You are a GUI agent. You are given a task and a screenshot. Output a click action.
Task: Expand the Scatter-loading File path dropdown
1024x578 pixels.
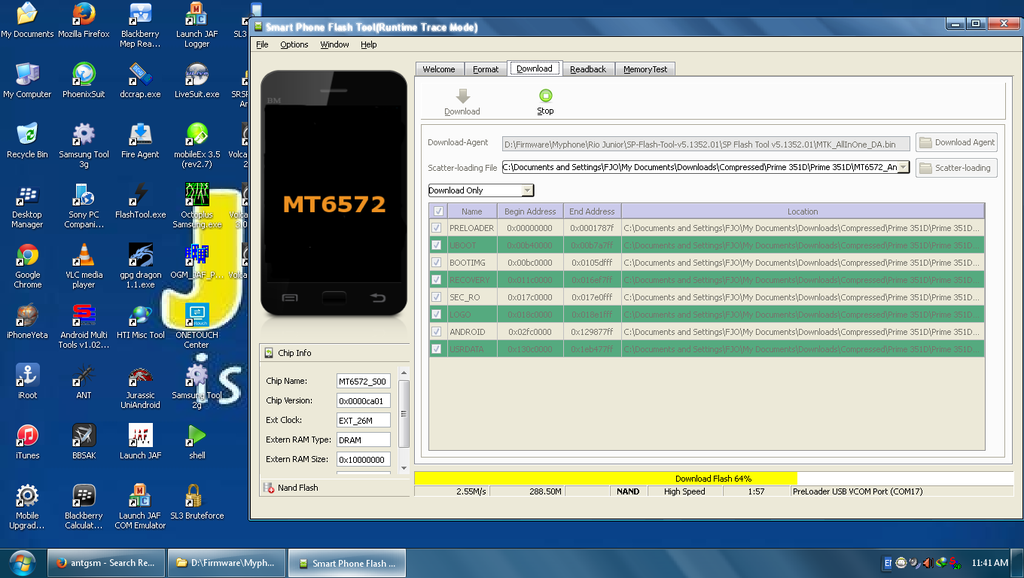903,168
